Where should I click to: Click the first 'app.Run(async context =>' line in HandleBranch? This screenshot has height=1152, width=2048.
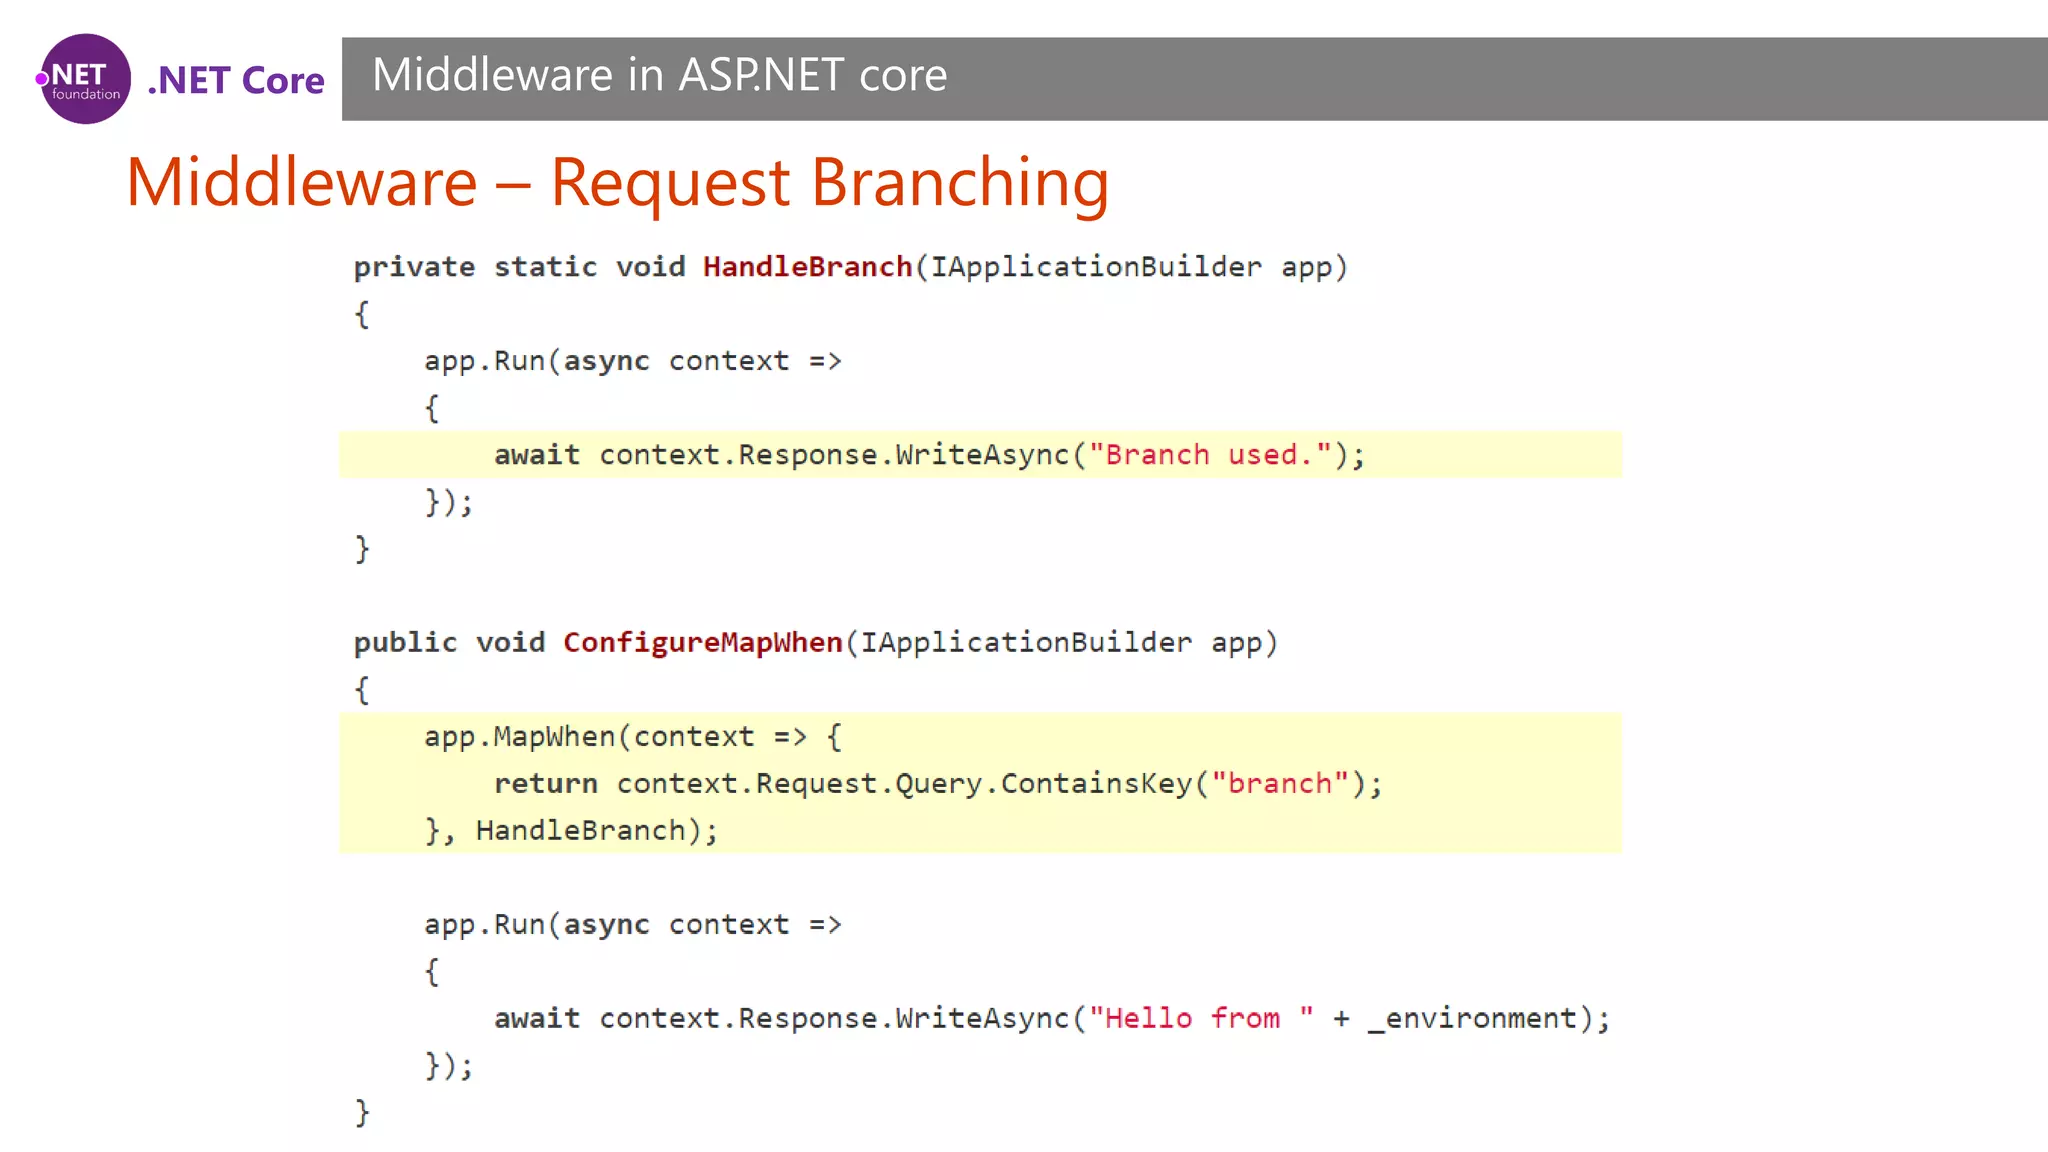click(x=633, y=361)
